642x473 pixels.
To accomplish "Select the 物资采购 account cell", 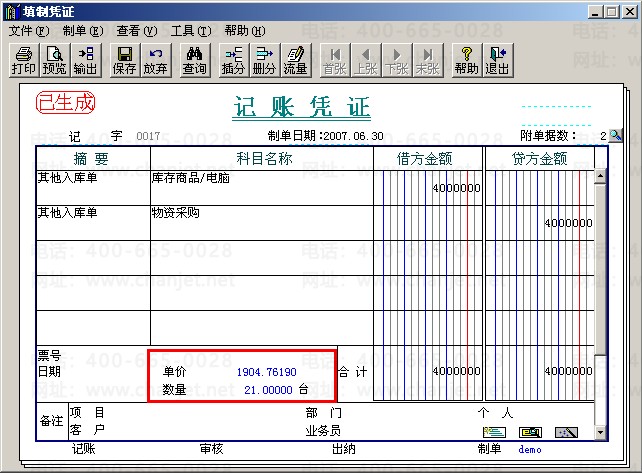I will 262,223.
